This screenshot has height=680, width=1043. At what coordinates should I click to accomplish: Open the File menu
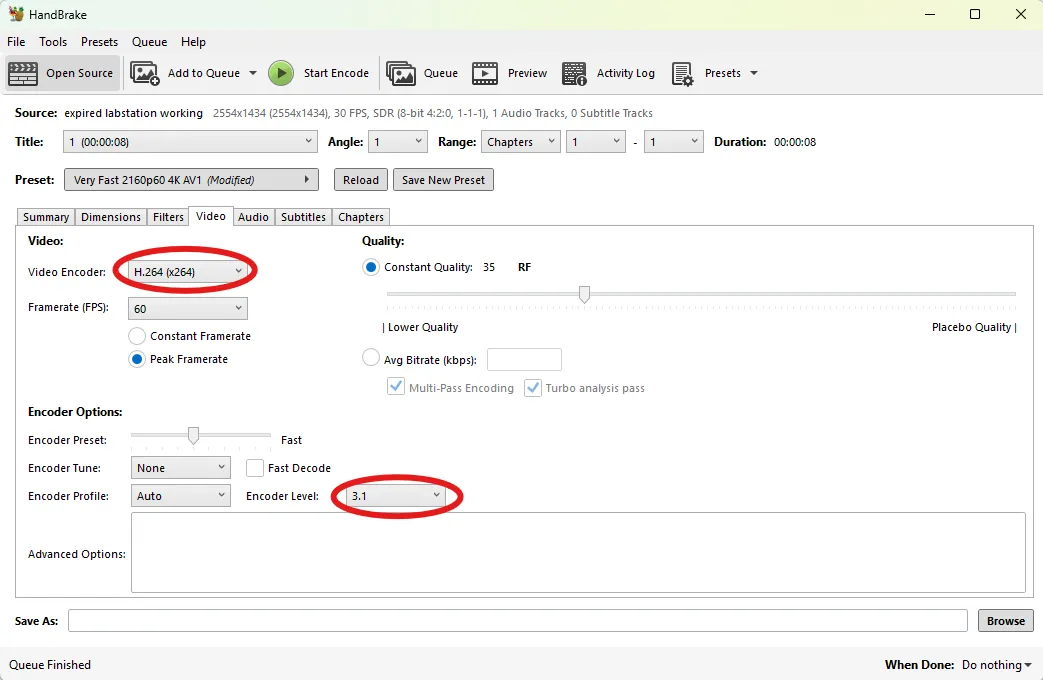pos(16,41)
